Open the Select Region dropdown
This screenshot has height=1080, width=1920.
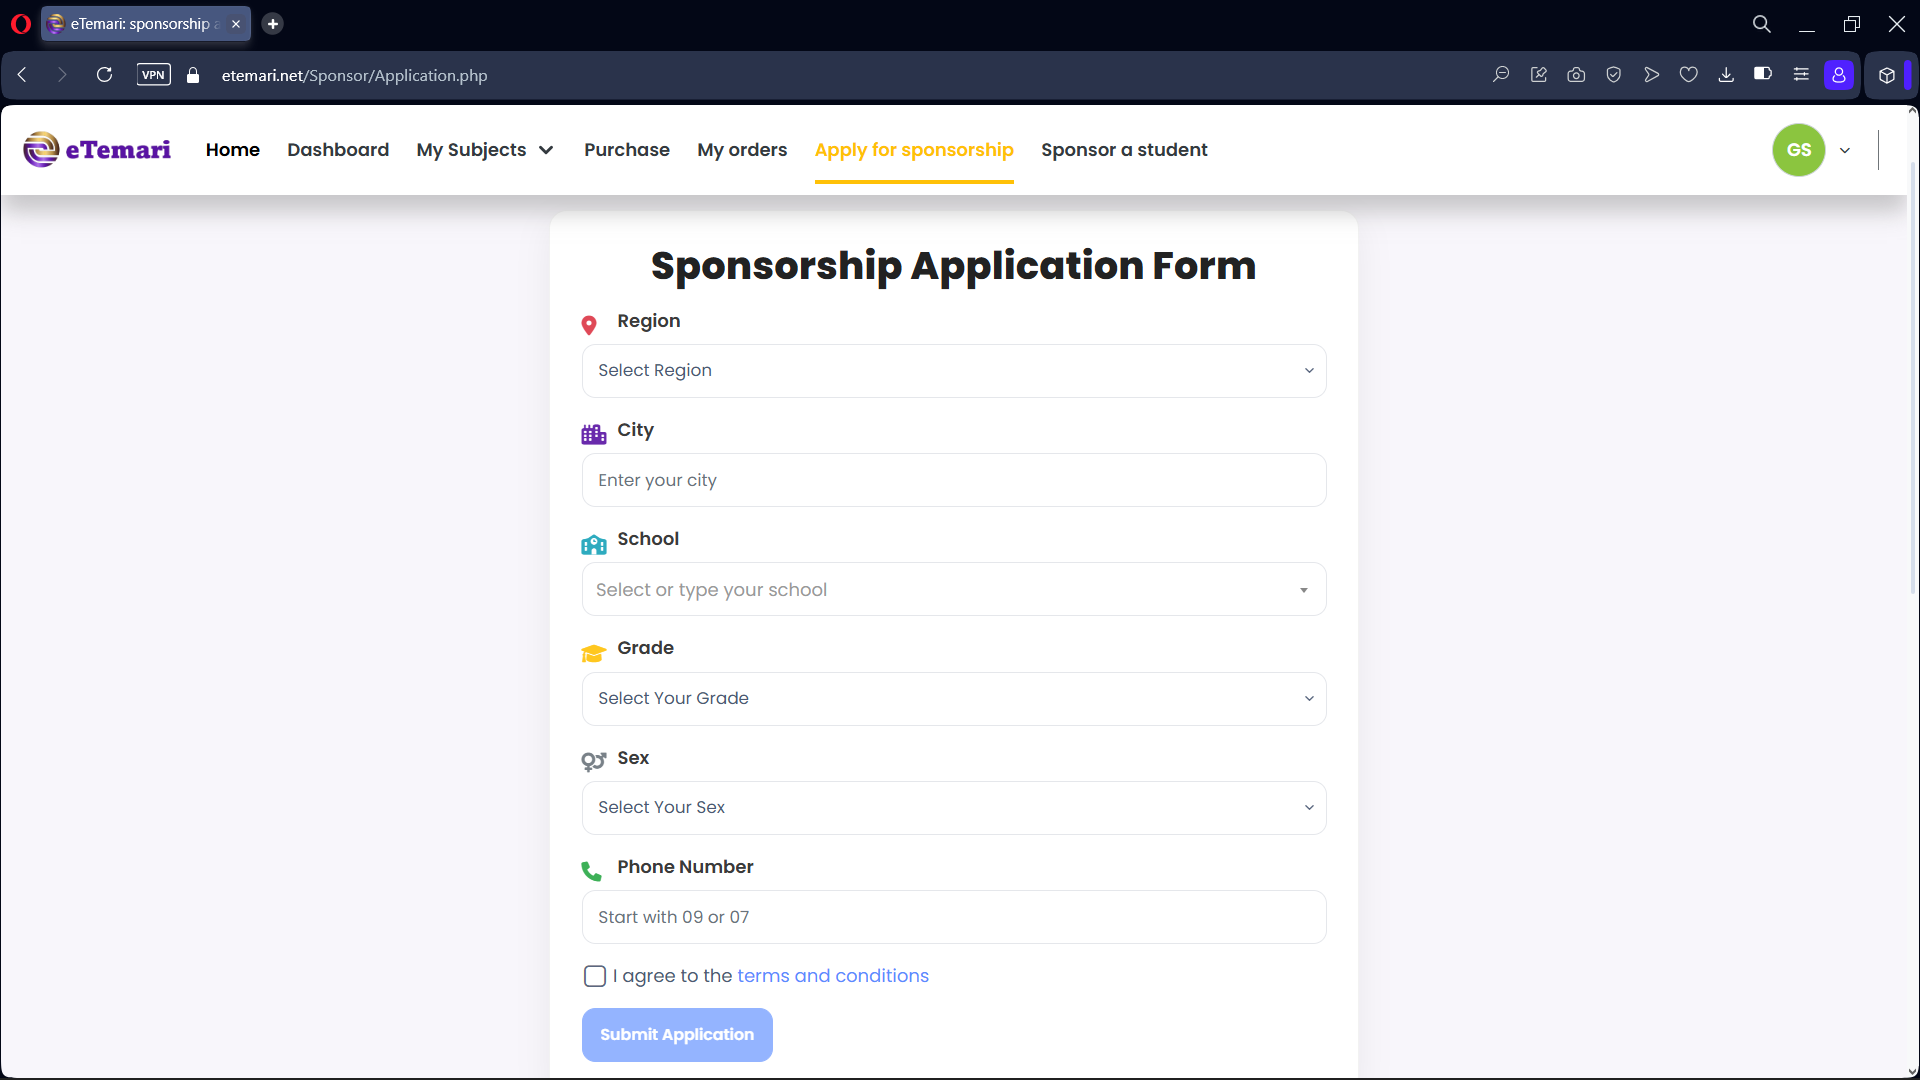pyautogui.click(x=954, y=371)
